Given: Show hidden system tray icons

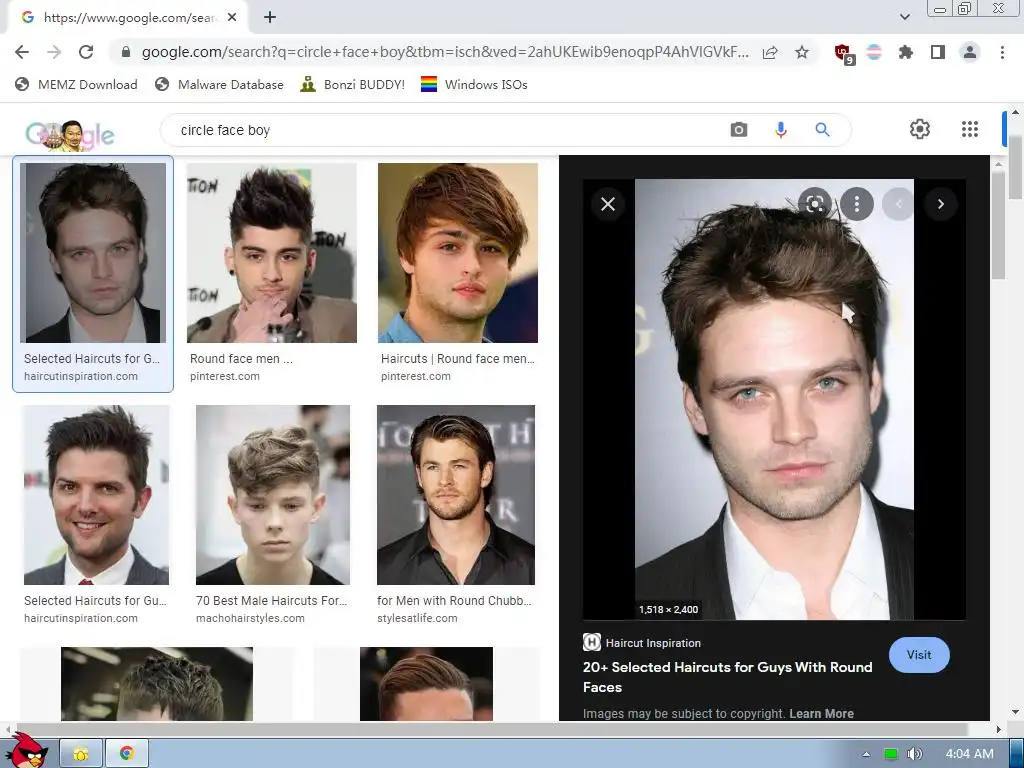Looking at the screenshot, I should coord(866,754).
